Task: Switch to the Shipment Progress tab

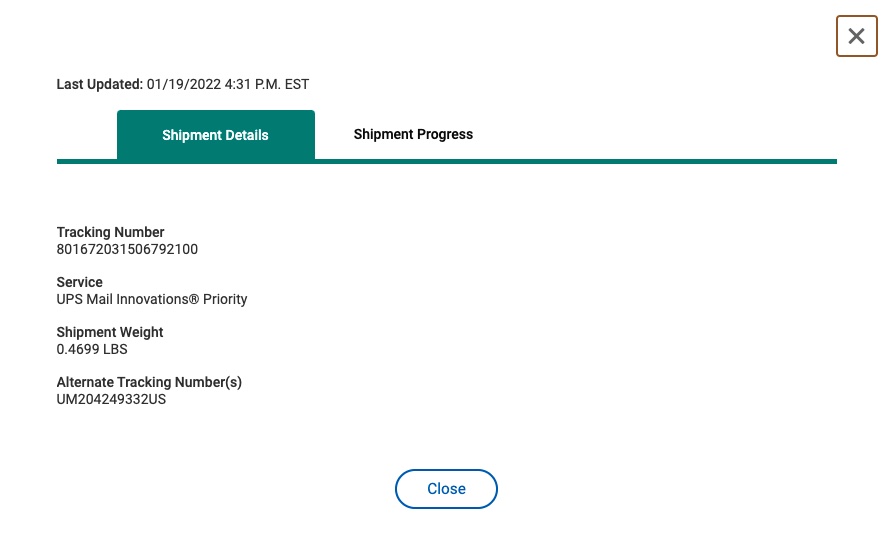Action: 413,134
